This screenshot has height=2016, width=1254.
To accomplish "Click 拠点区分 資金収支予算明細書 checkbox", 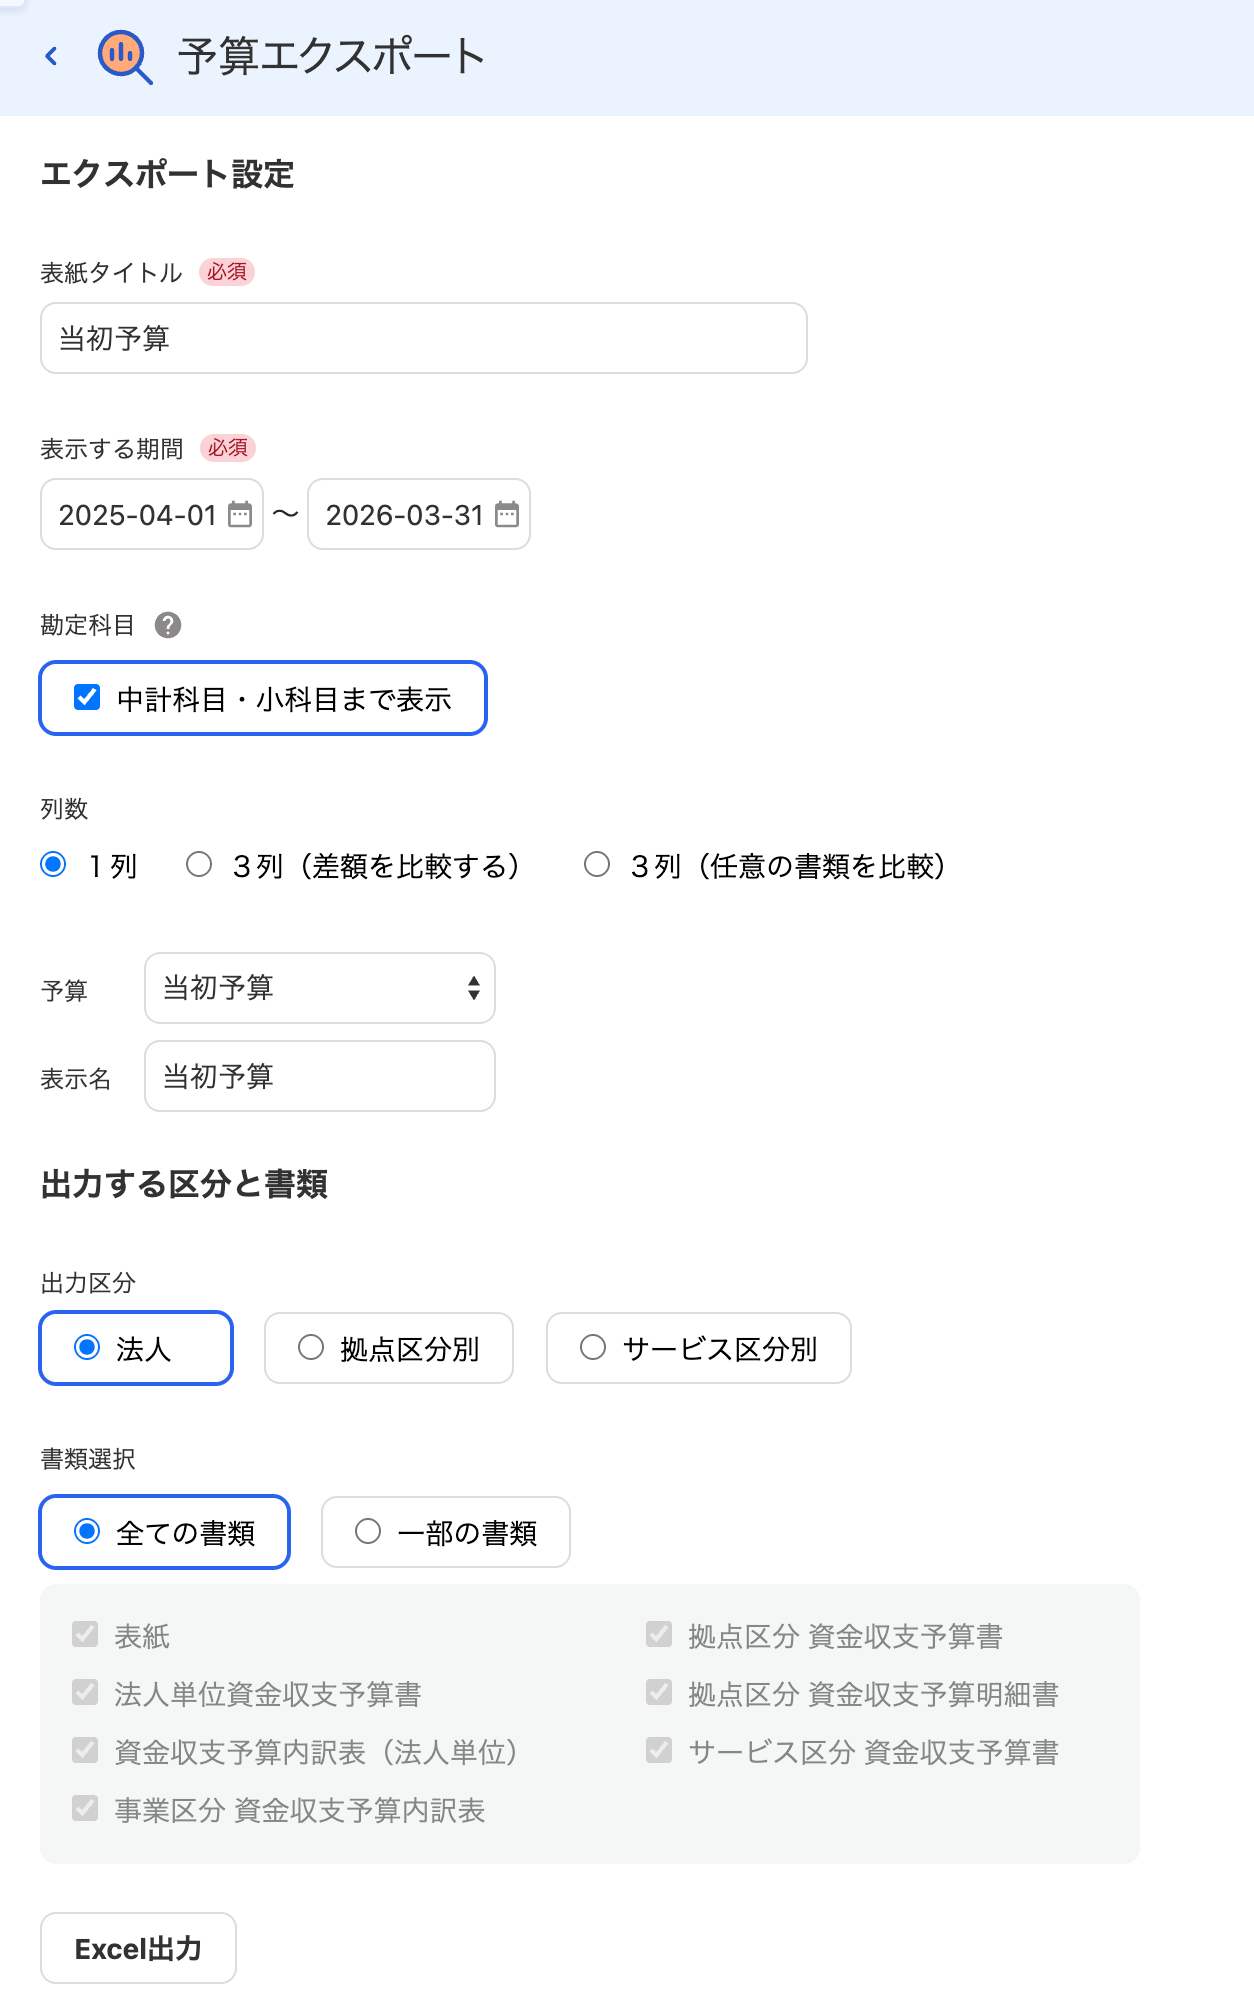I will click(659, 1692).
